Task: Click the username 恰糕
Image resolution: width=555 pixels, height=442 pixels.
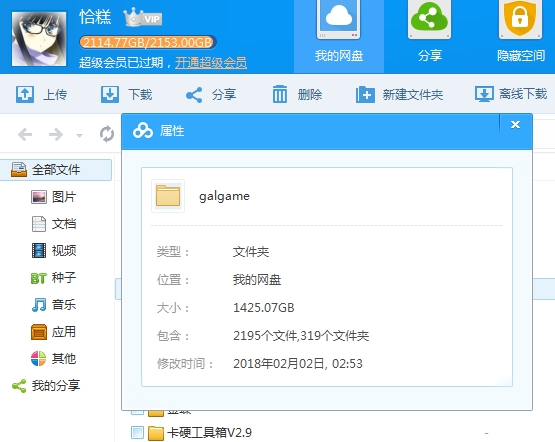Action: tap(95, 17)
